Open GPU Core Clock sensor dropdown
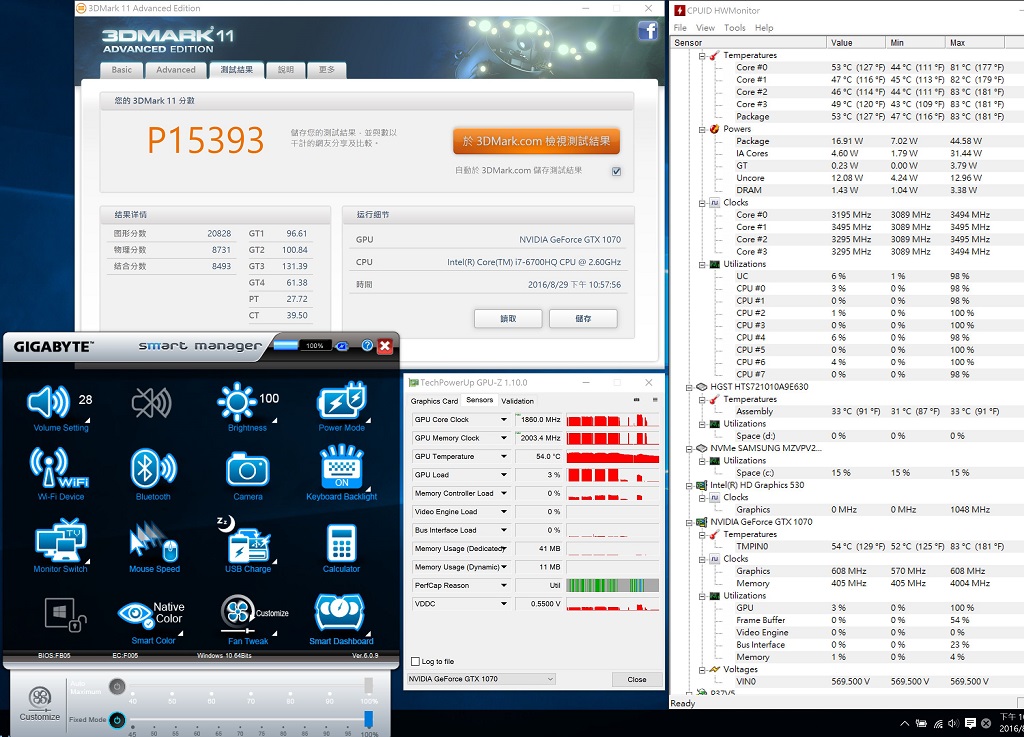The height and width of the screenshot is (737, 1024). tap(504, 420)
